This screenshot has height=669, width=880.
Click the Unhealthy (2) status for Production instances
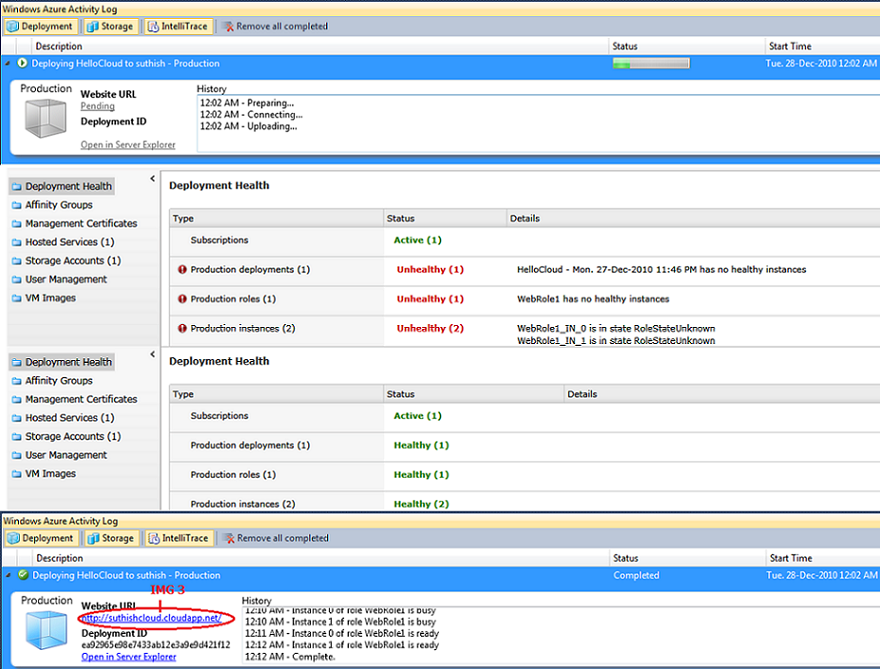430,328
